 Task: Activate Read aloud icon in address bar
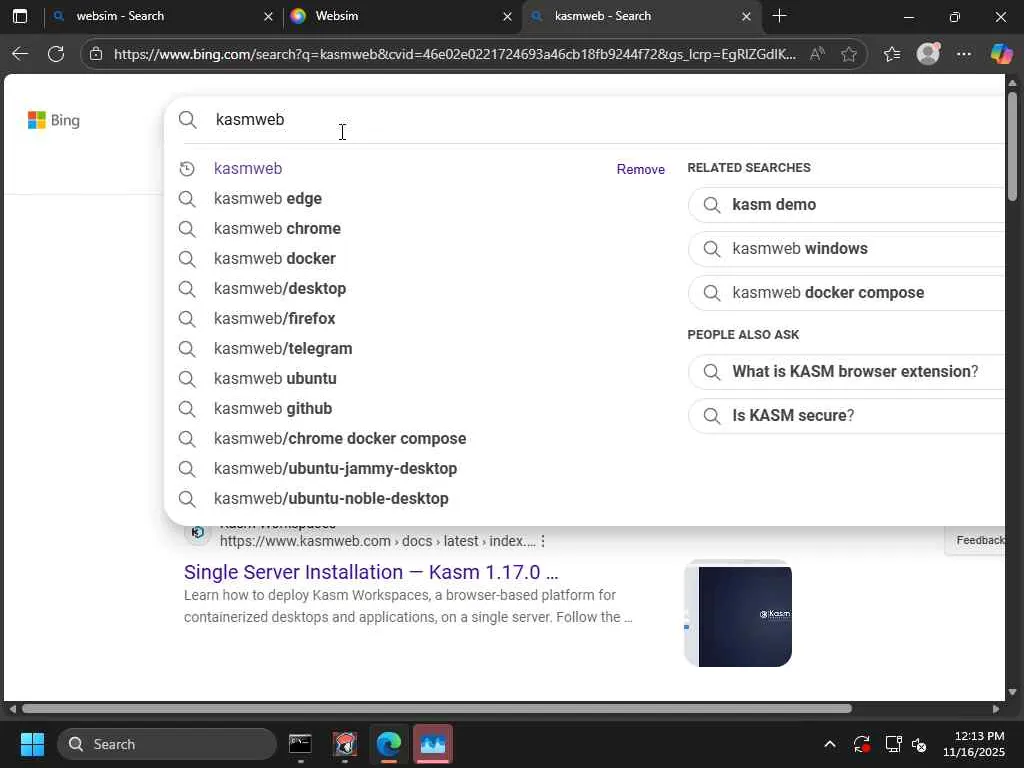(817, 54)
